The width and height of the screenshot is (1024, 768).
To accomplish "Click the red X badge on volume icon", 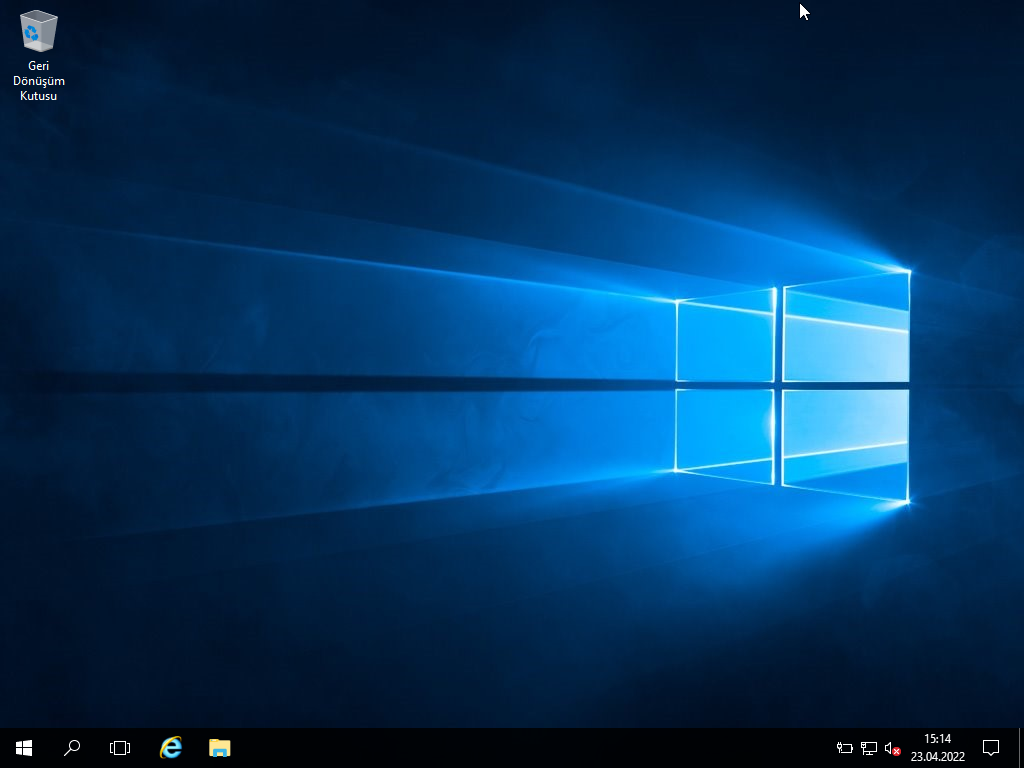I will [897, 752].
